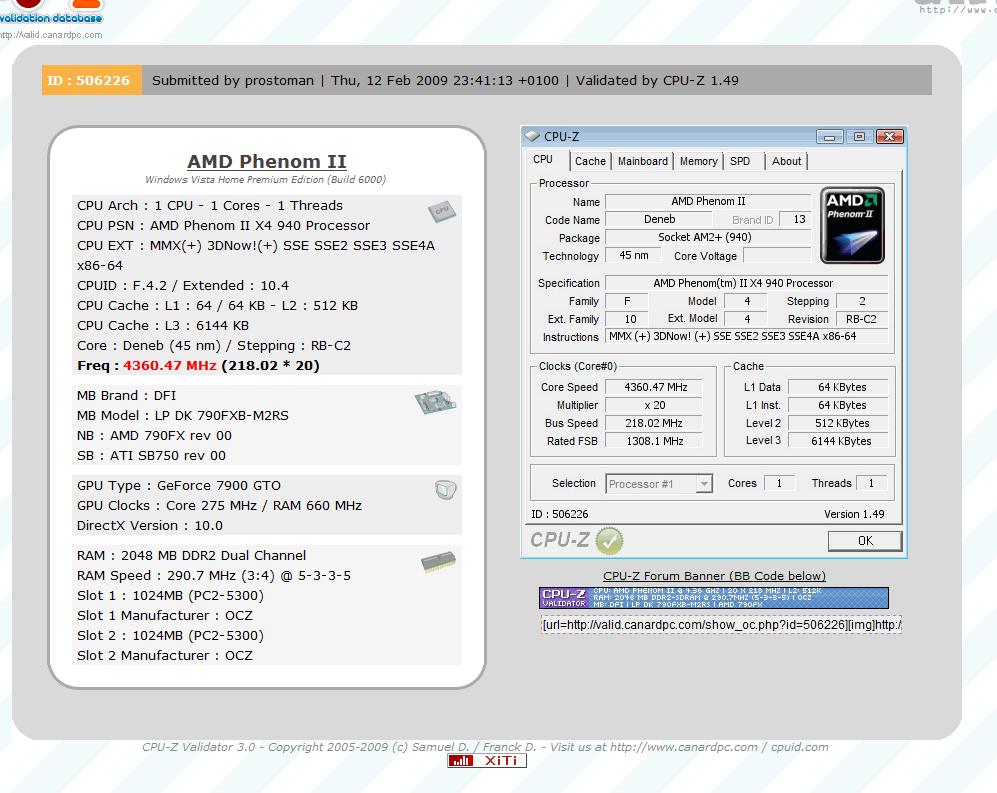Click the Cores count field

click(x=779, y=483)
